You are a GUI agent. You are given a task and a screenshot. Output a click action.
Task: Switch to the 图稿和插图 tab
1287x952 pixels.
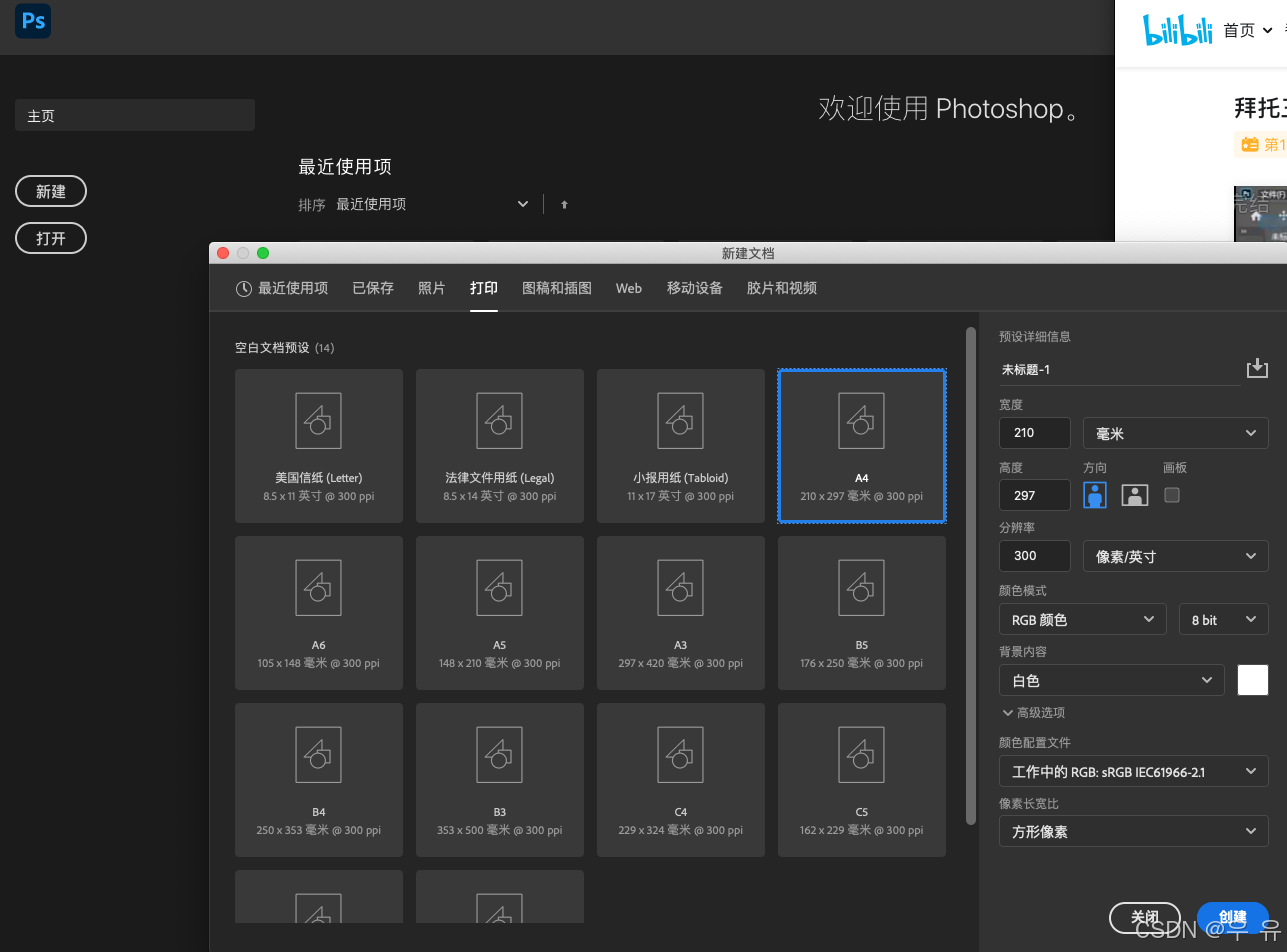(x=557, y=288)
